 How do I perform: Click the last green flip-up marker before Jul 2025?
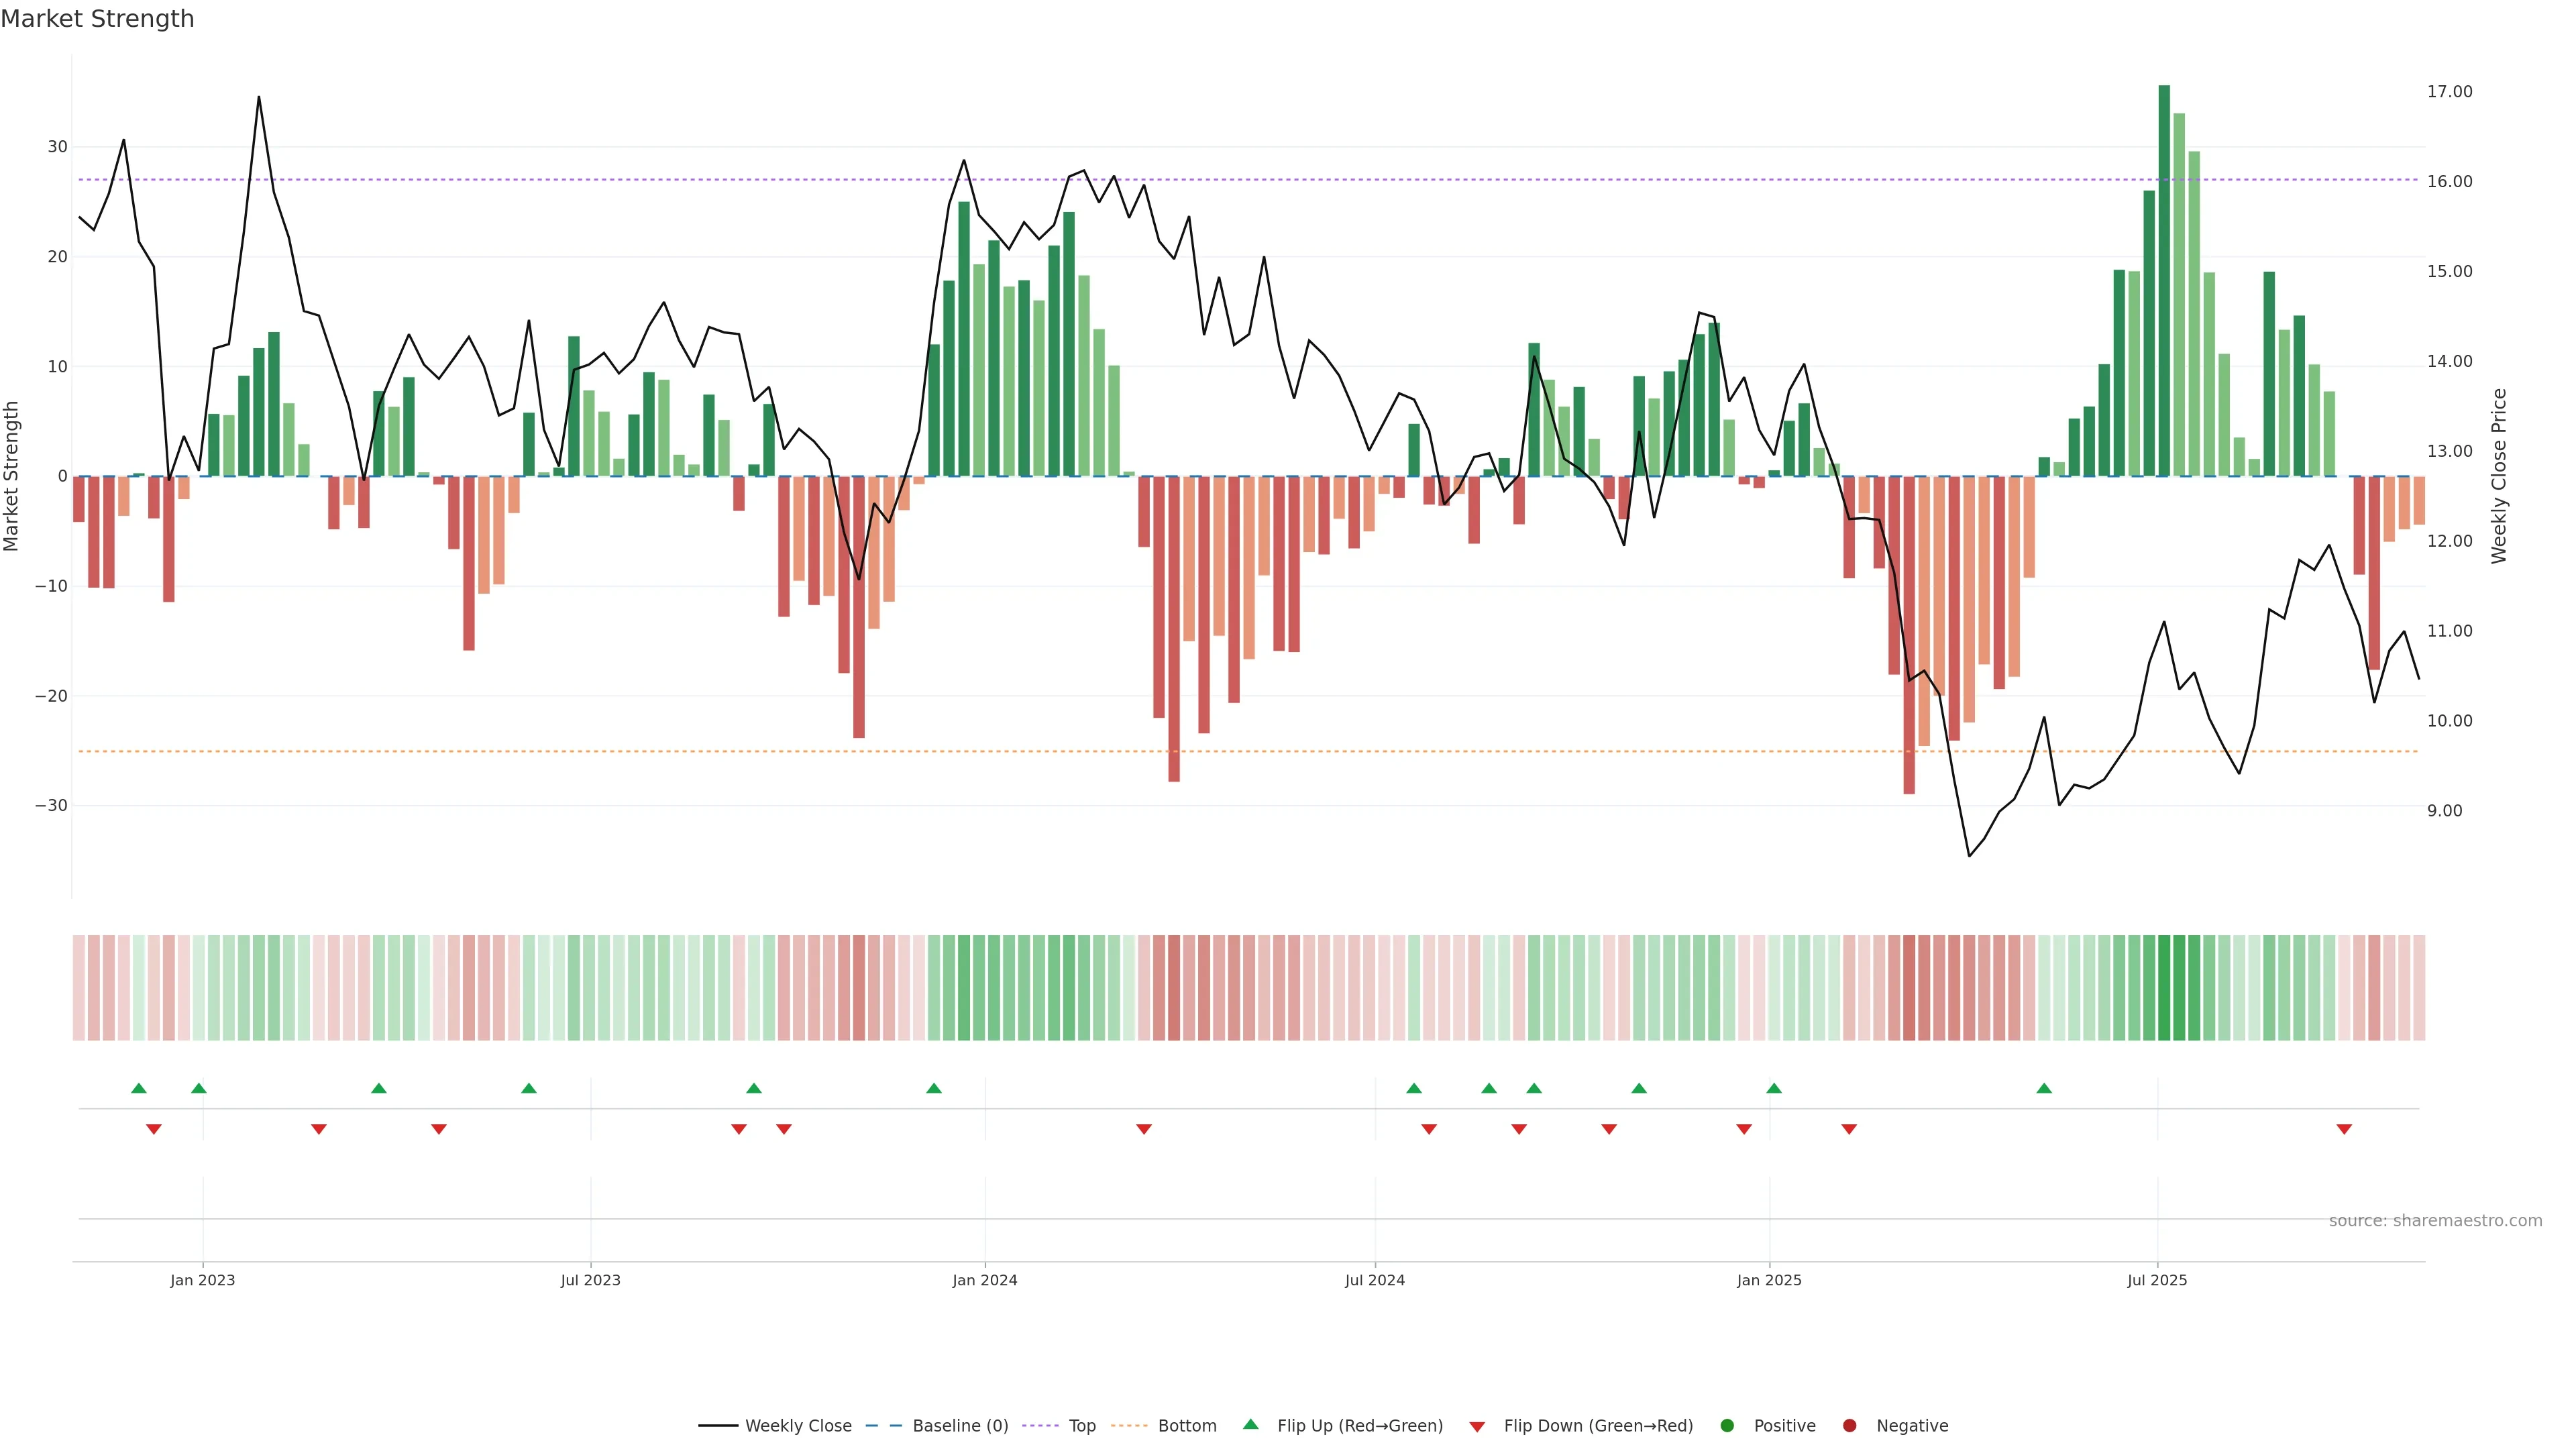tap(2044, 1088)
